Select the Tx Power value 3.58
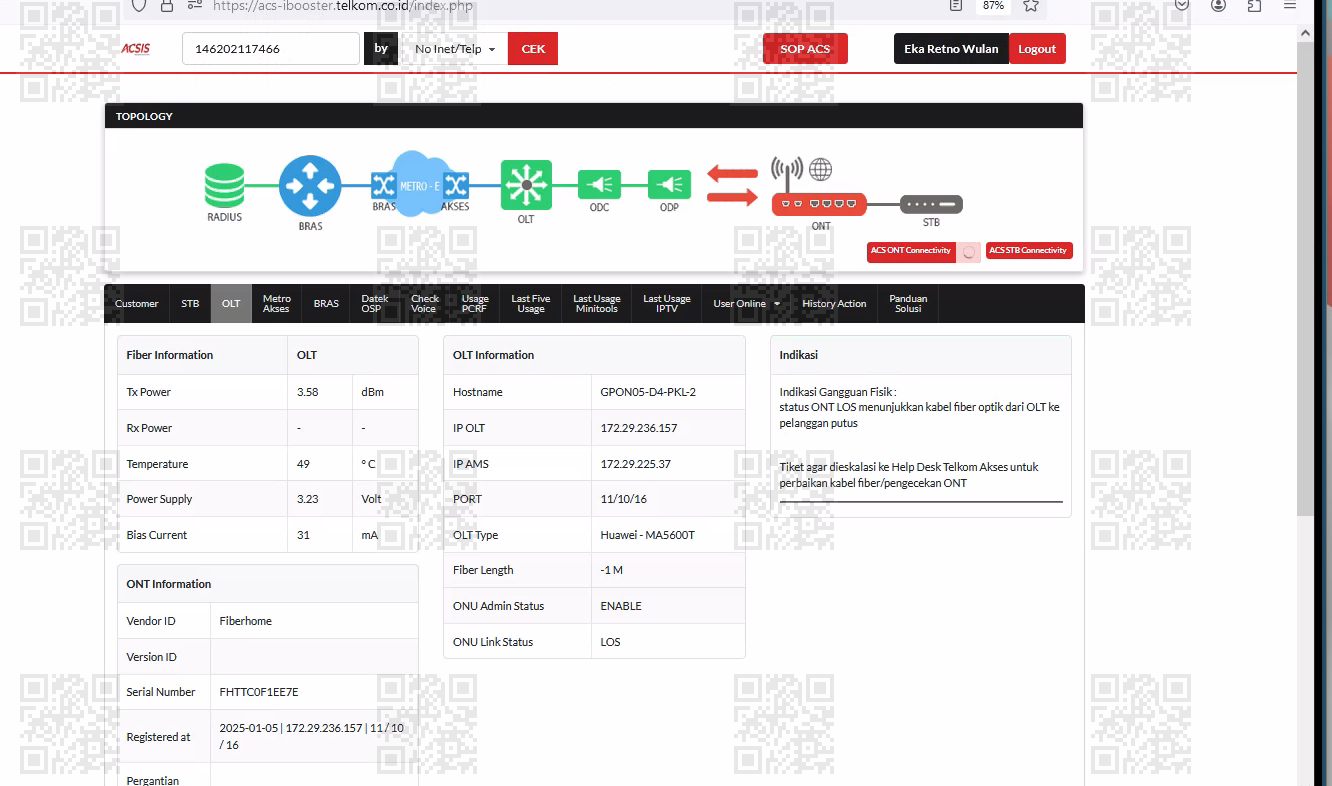 click(308, 392)
